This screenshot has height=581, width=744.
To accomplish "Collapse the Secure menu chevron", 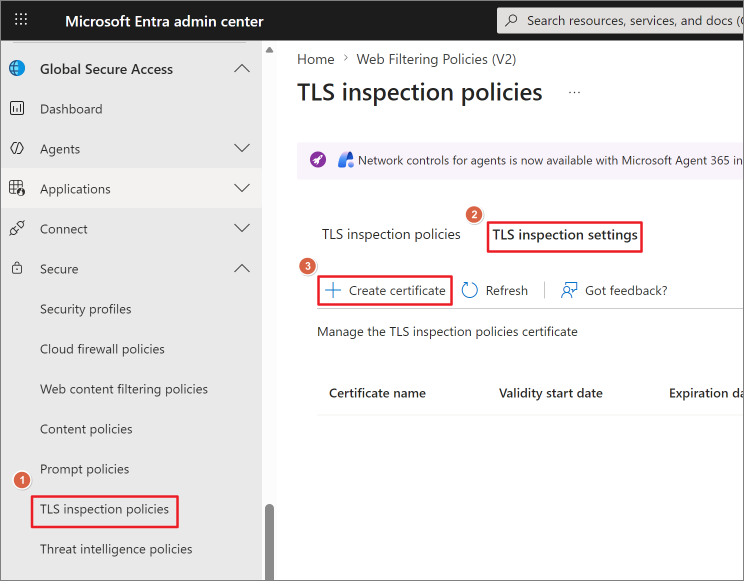I will click(242, 268).
